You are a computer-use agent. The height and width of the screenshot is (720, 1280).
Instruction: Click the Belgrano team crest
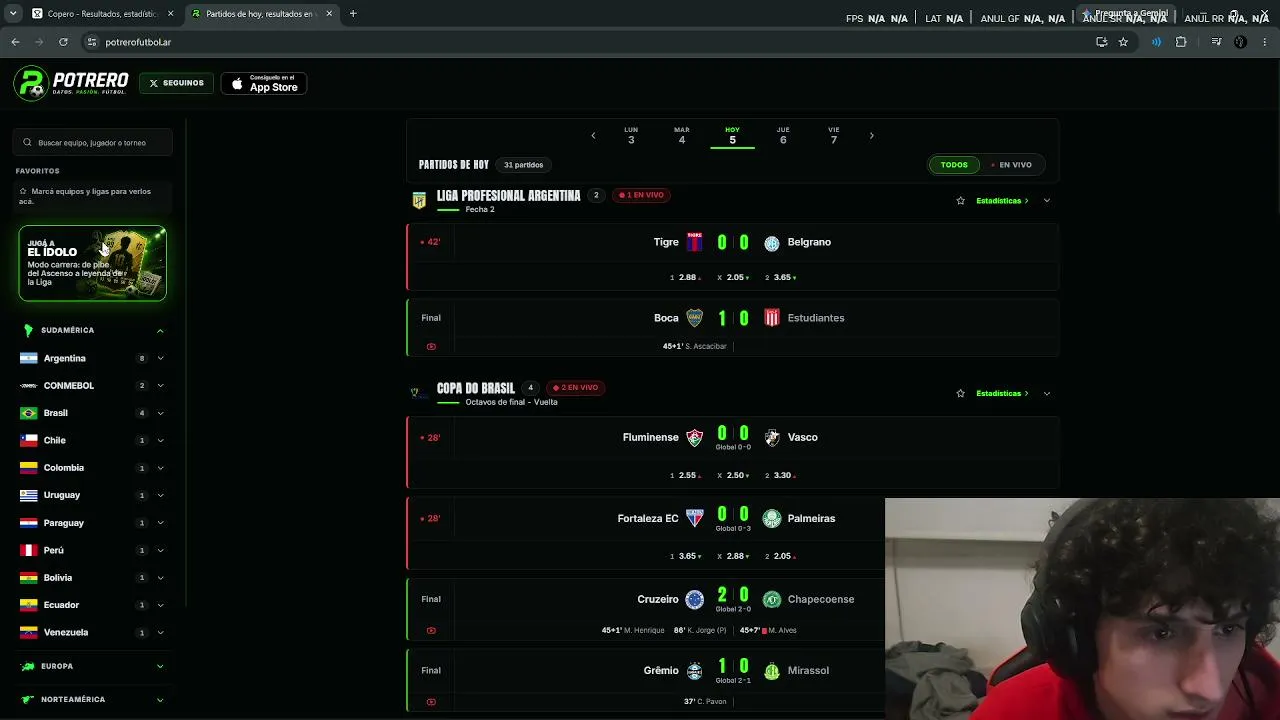(772, 242)
